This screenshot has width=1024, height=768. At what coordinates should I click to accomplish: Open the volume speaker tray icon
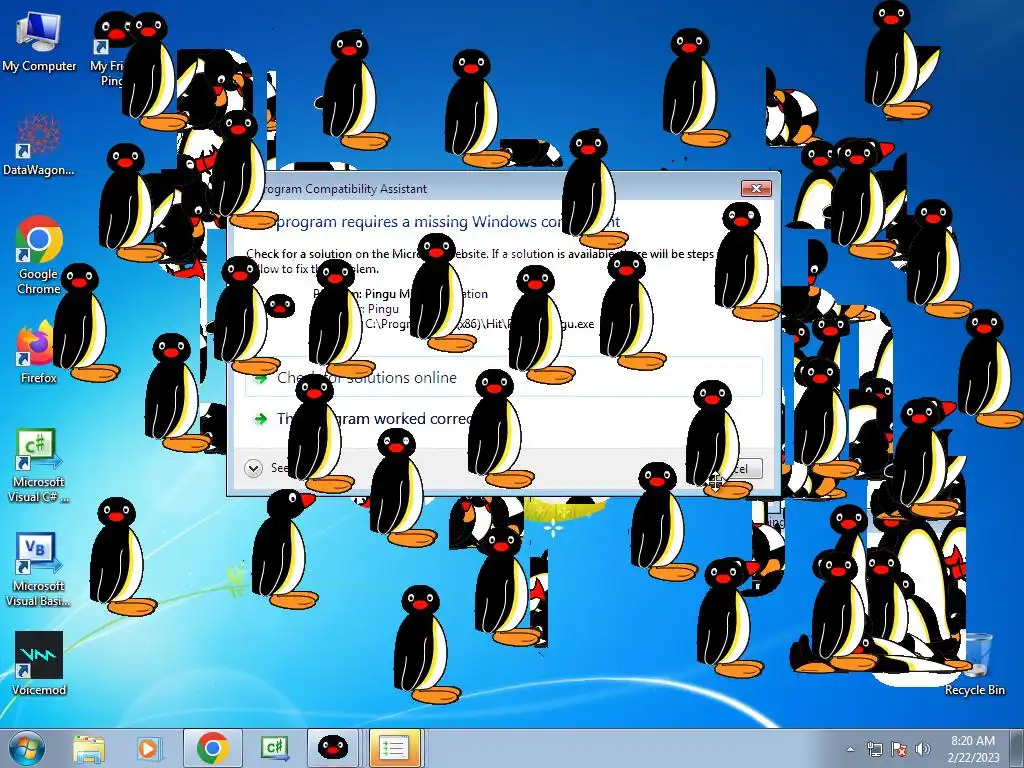[922, 749]
